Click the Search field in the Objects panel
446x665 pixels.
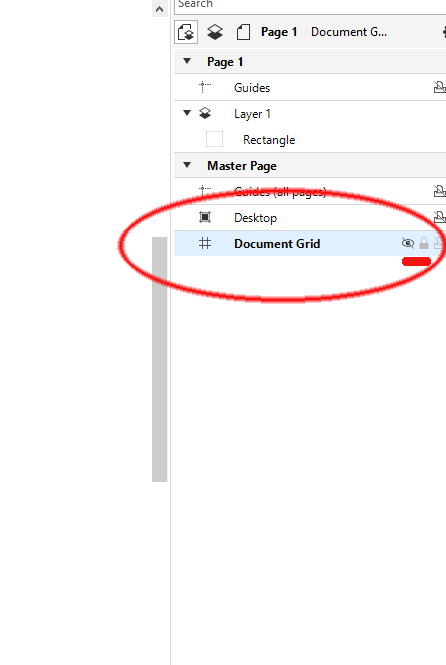[x=310, y=6]
